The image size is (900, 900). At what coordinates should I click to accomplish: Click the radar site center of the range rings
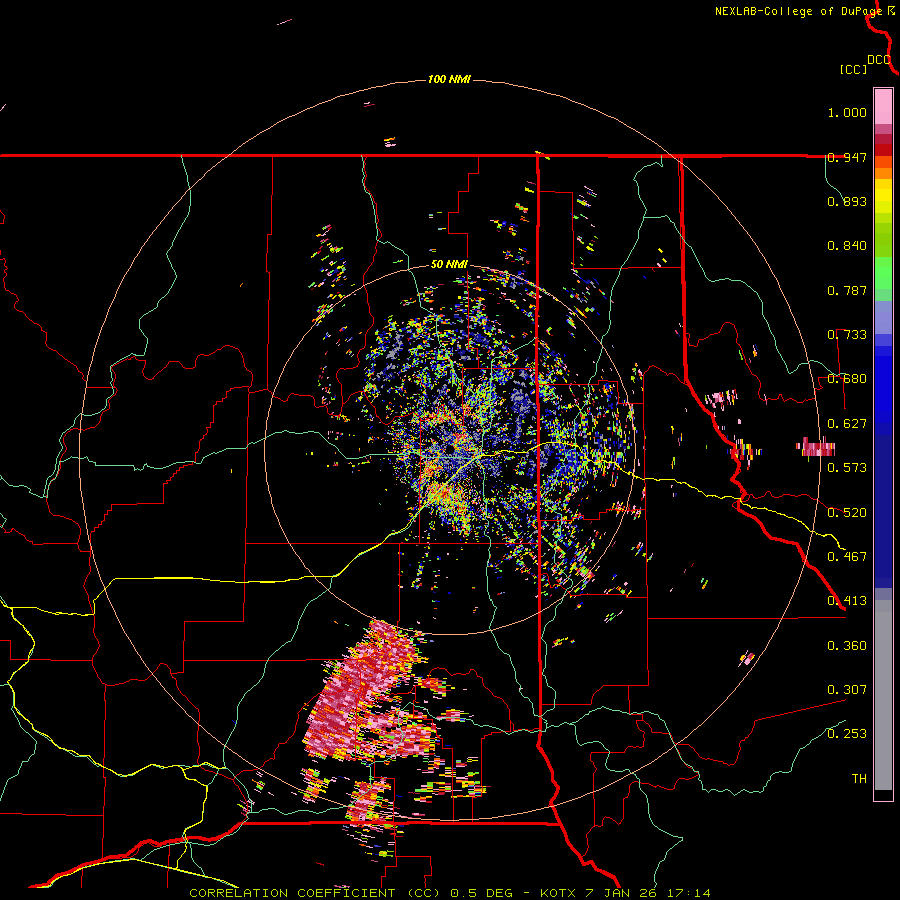coord(449,449)
